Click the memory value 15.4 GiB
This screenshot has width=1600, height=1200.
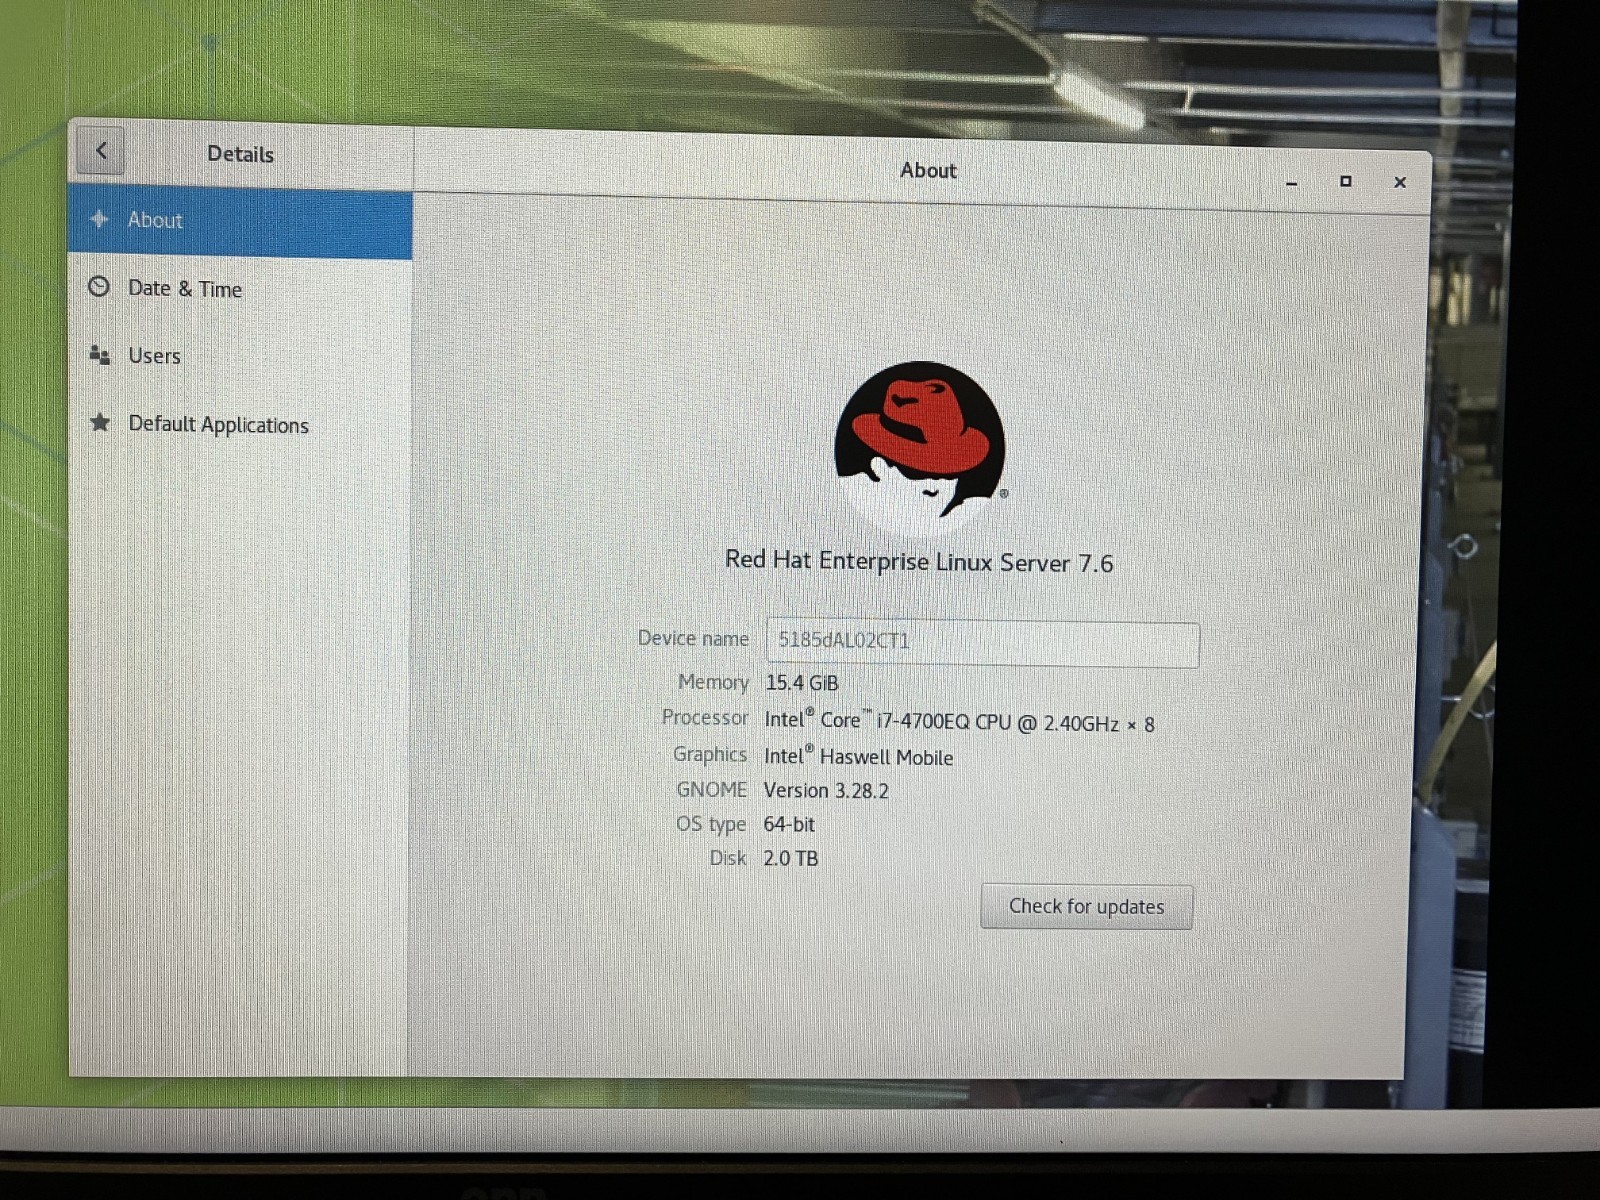(802, 683)
